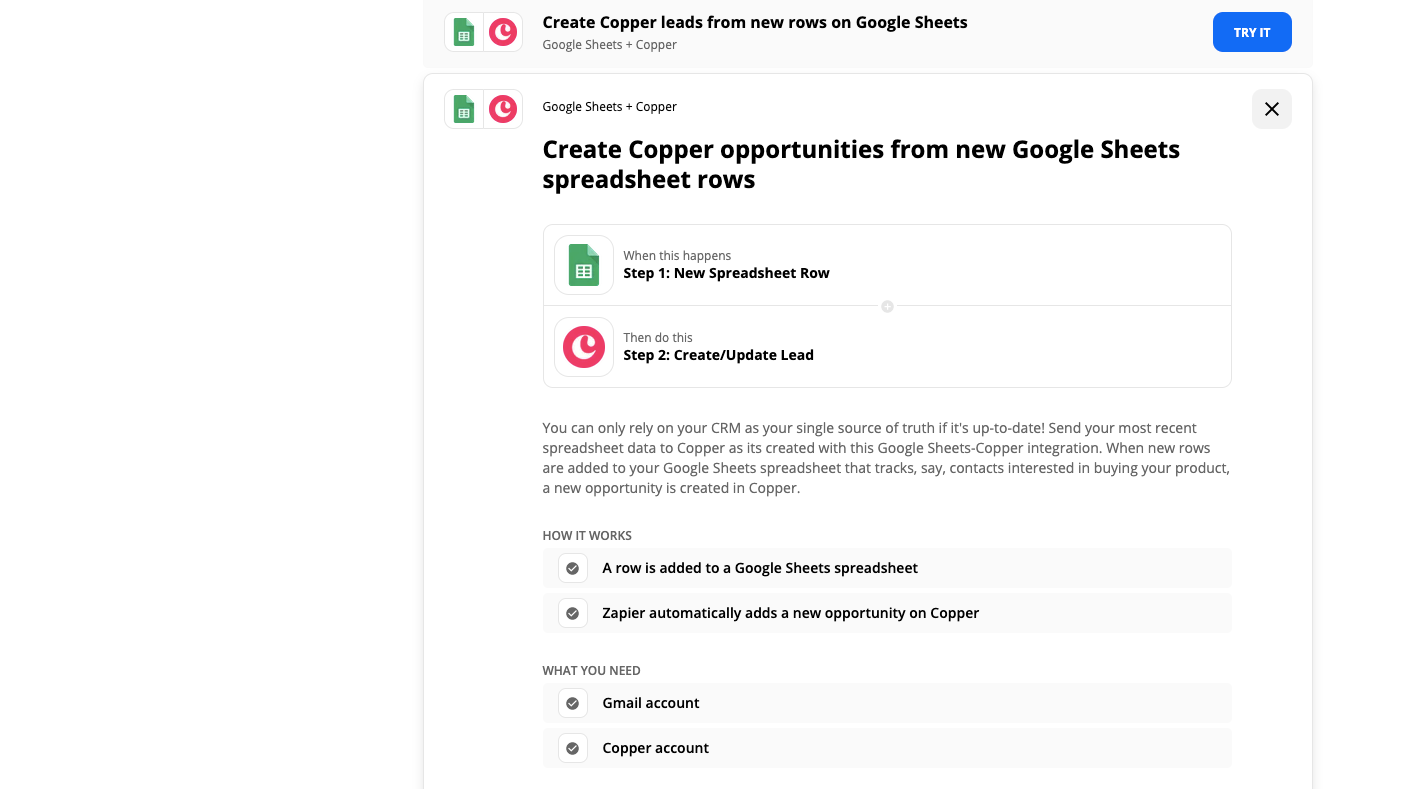Click the check icon next to Gmail account
This screenshot has height=789, width=1425.
(573, 703)
